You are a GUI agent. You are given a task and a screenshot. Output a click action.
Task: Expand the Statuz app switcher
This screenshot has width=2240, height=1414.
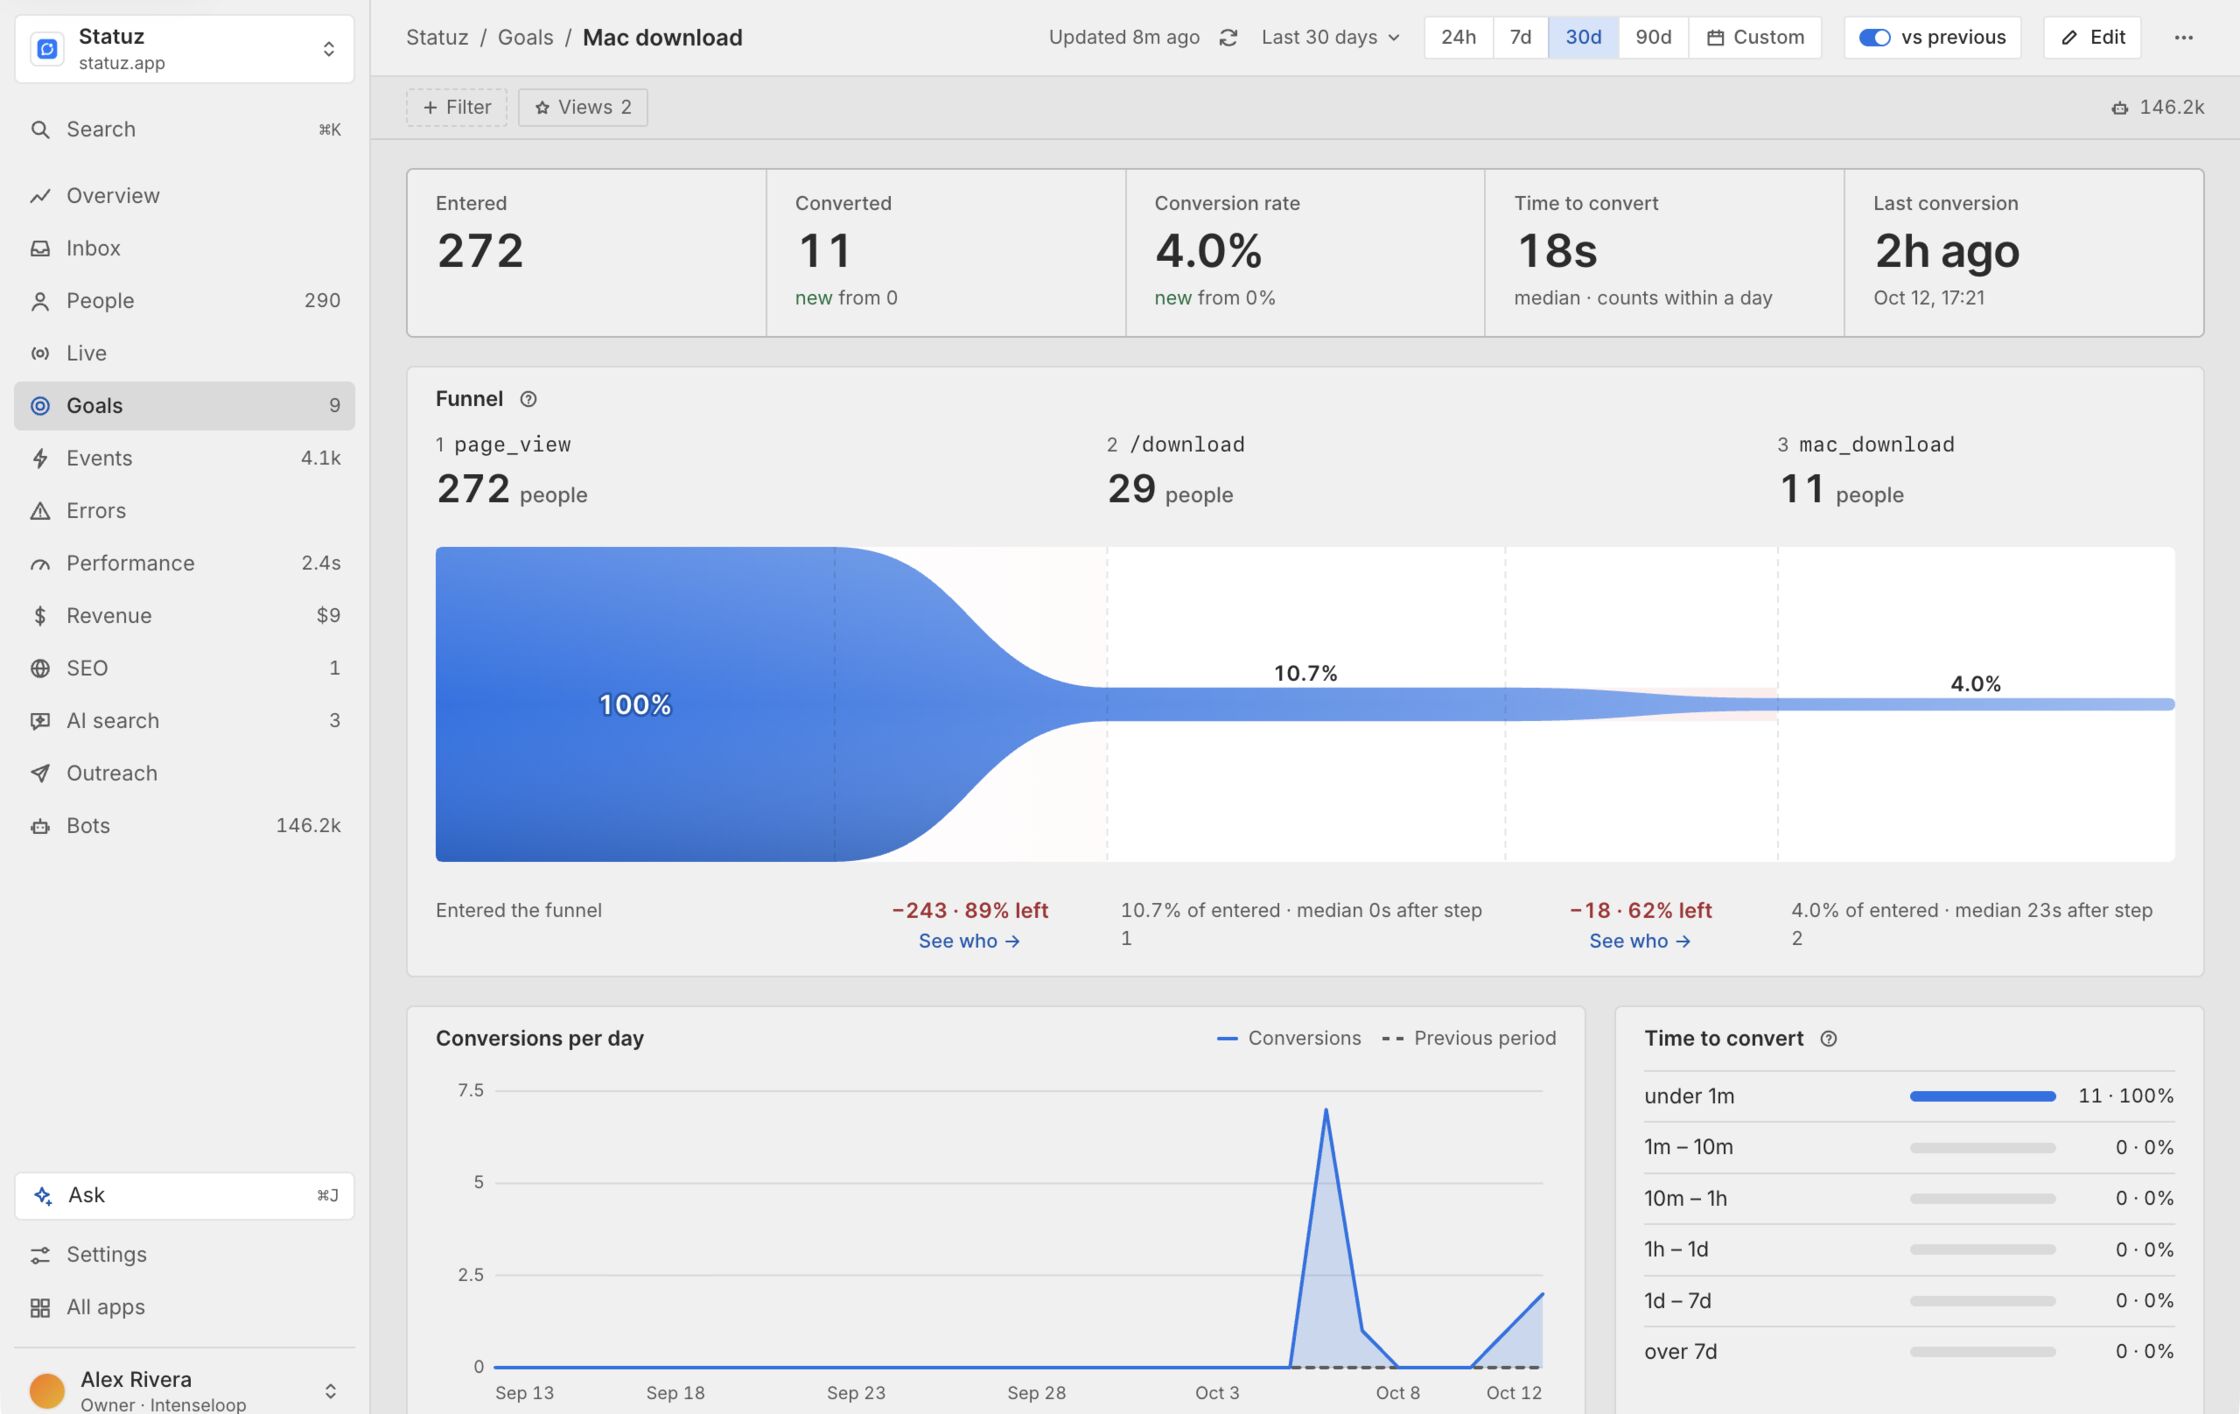[184, 49]
